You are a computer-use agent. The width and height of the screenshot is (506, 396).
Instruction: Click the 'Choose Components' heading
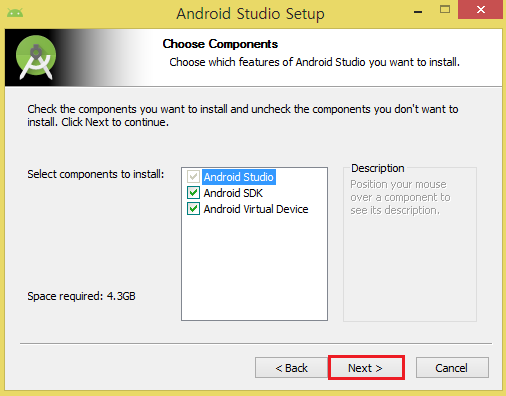pyautogui.click(x=220, y=44)
